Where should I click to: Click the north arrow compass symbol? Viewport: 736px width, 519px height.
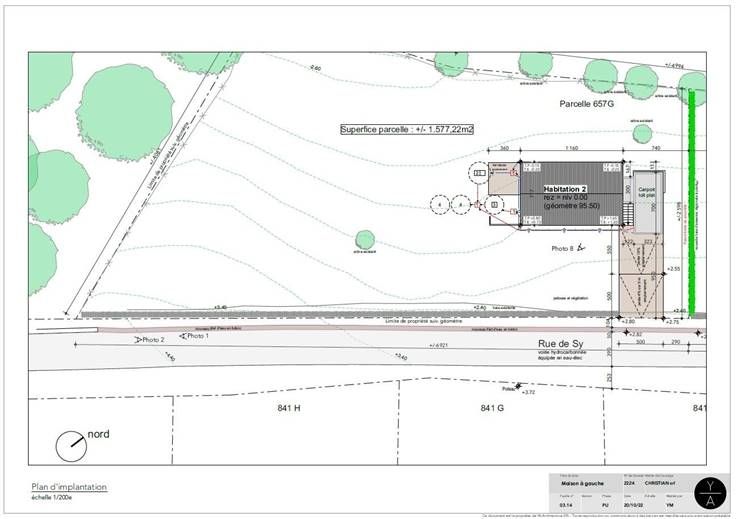70,446
